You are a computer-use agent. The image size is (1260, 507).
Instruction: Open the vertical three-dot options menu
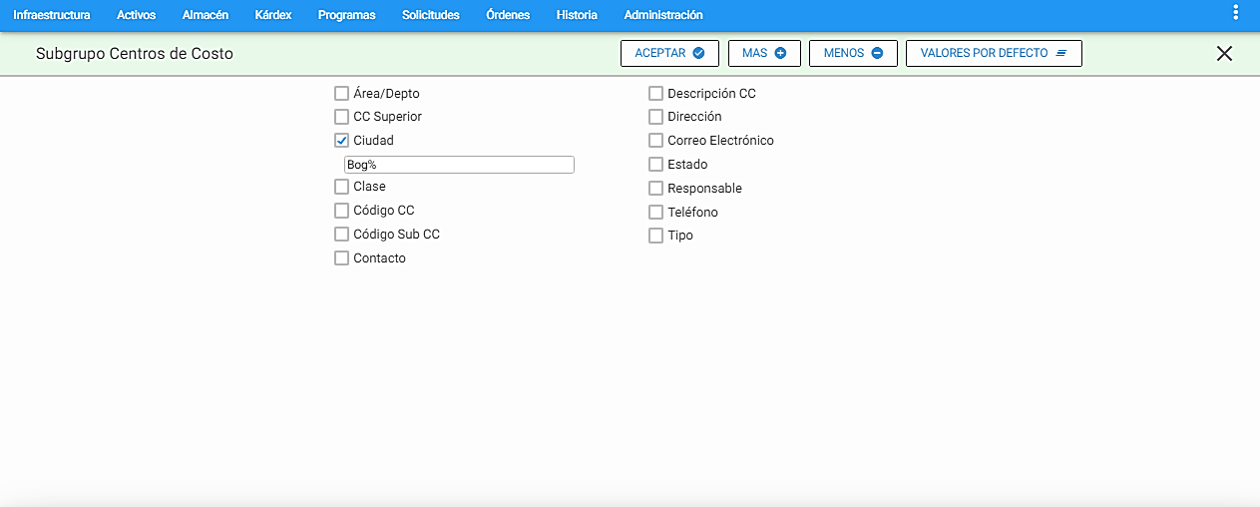pos(1235,12)
